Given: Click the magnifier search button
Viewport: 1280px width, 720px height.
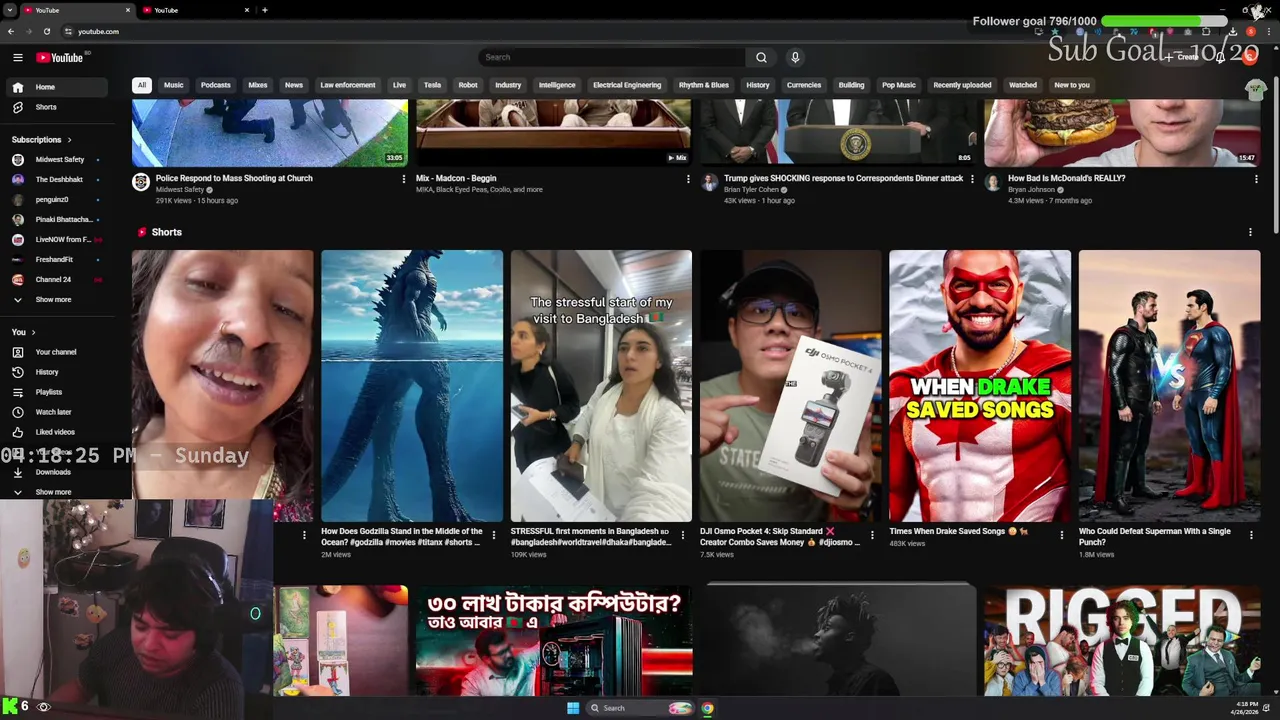Looking at the screenshot, I should coord(761,57).
